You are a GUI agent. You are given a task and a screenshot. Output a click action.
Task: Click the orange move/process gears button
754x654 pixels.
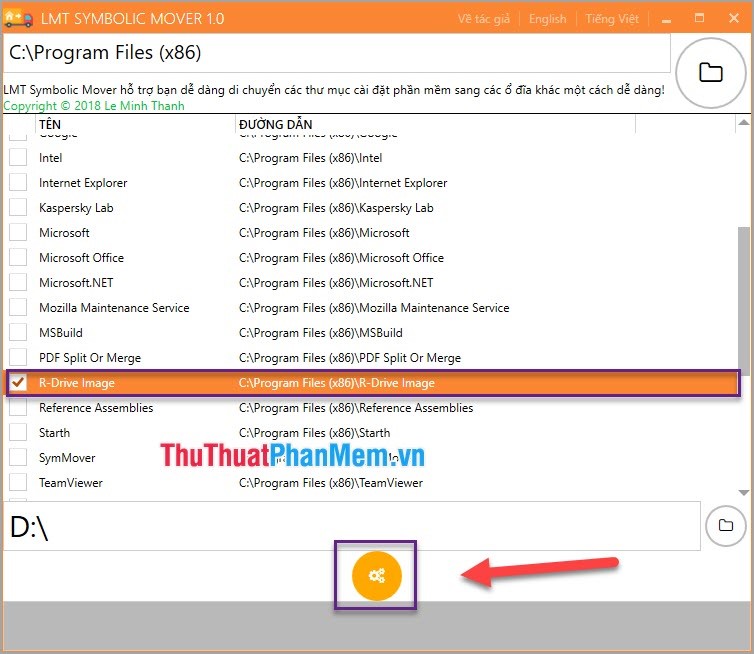coord(377,576)
